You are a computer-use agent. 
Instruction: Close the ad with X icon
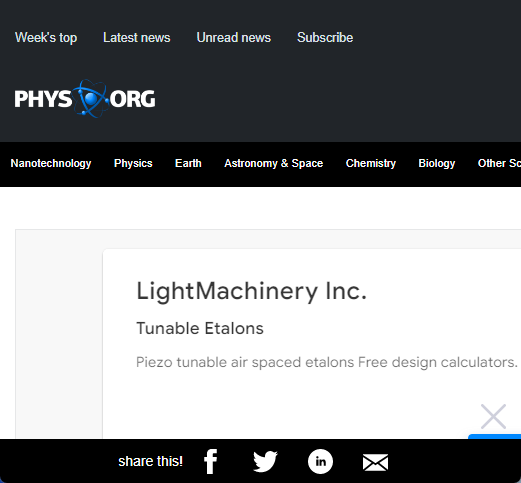(493, 416)
